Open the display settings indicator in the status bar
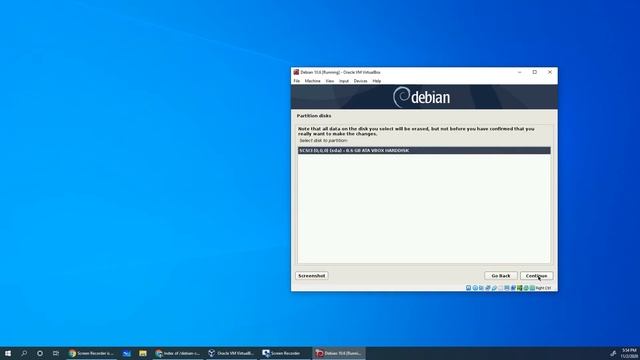The image size is (640, 360). tap(507, 288)
